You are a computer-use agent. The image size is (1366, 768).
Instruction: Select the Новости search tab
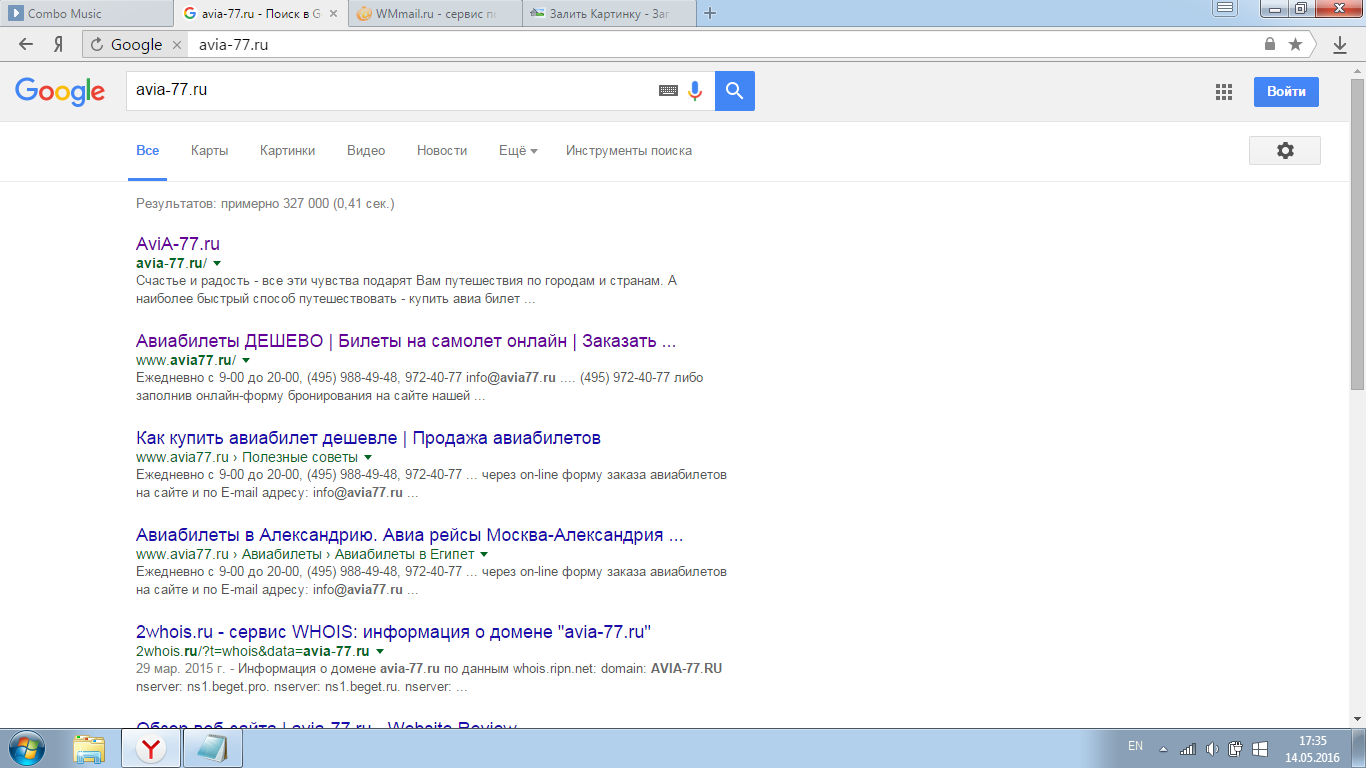(x=442, y=151)
